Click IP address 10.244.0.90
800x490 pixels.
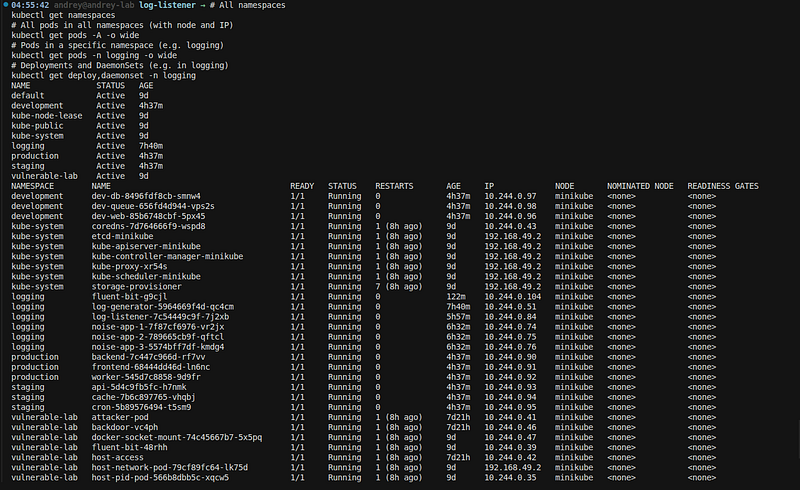click(510, 357)
